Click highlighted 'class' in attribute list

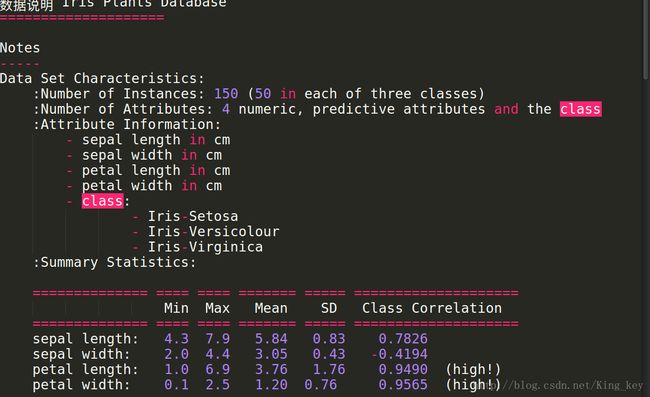point(102,201)
